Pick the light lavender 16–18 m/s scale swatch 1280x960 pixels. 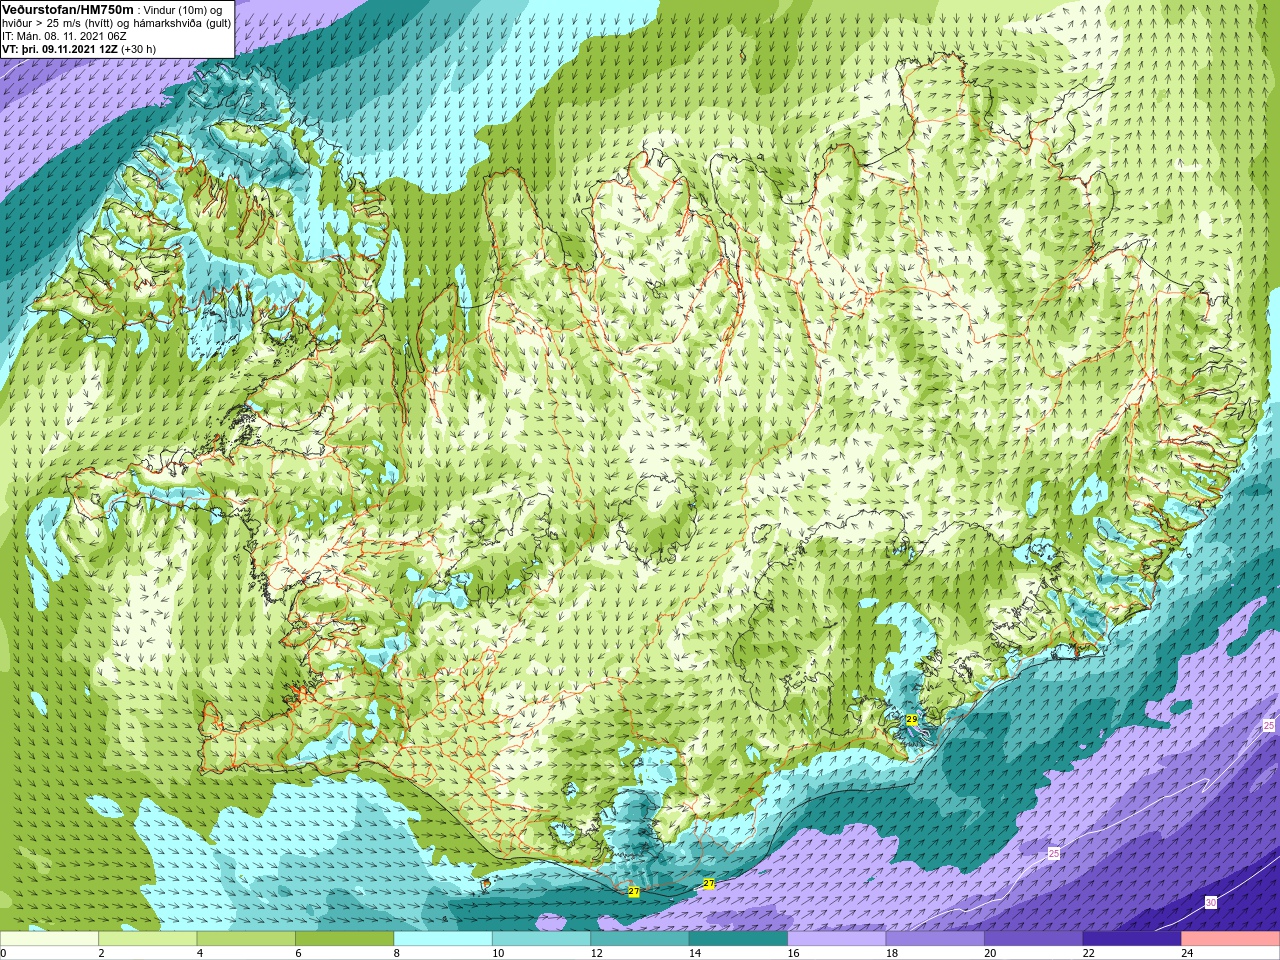coord(837,939)
